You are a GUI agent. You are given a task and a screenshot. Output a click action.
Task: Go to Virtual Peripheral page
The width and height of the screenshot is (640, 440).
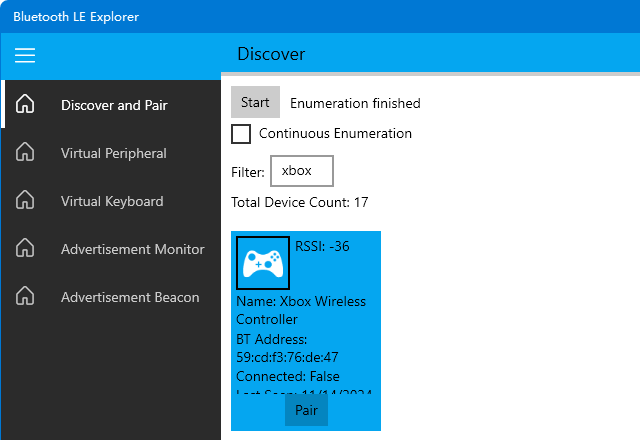point(111,153)
